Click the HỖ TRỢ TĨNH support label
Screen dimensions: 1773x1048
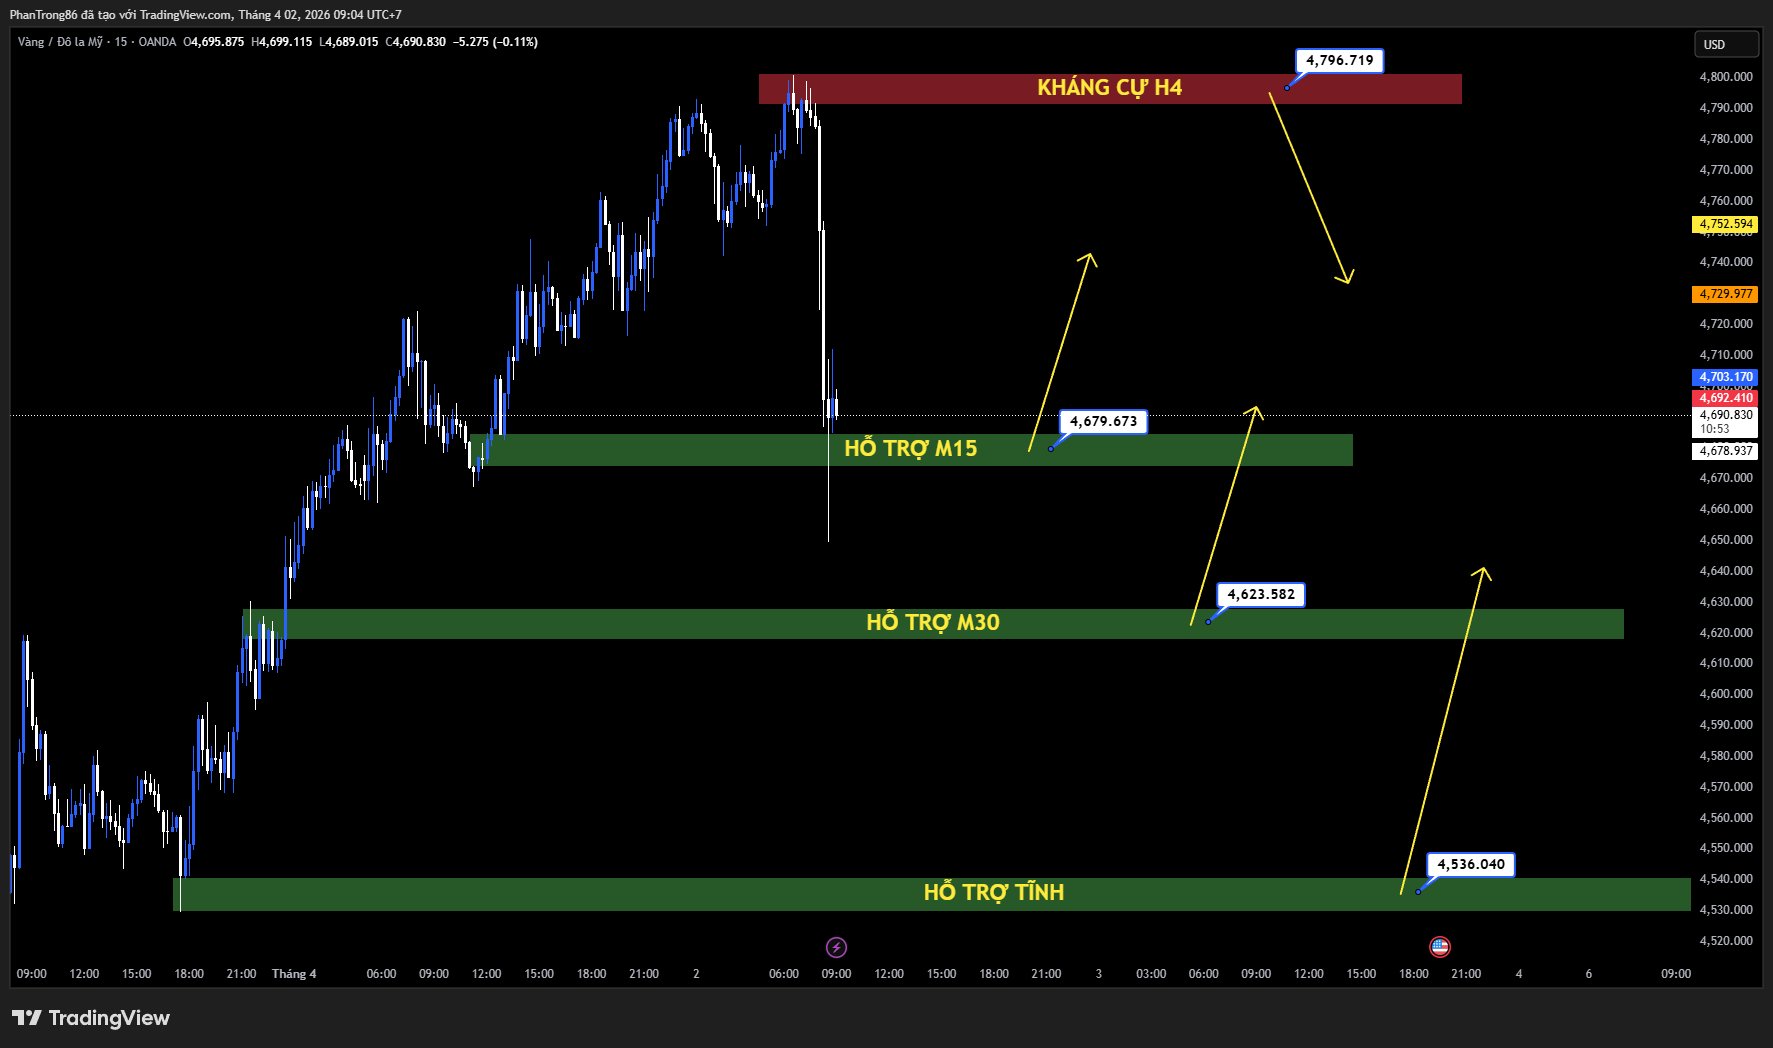[x=994, y=892]
